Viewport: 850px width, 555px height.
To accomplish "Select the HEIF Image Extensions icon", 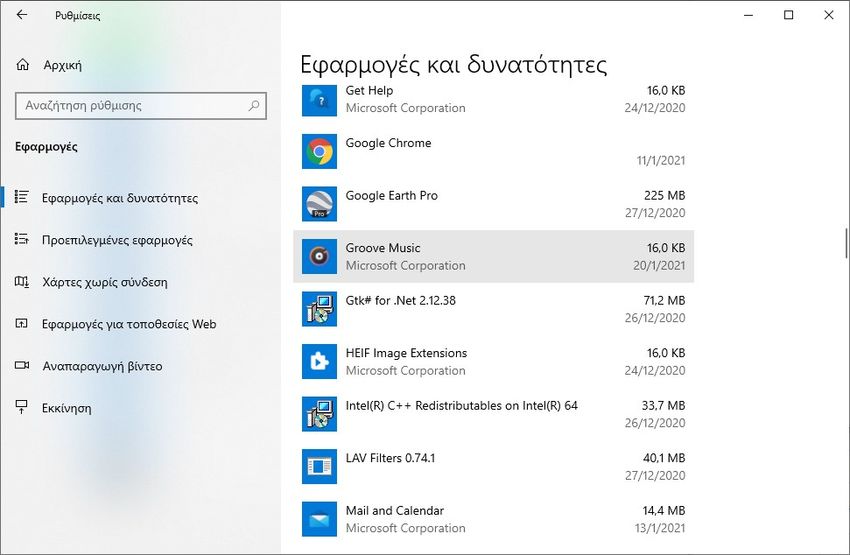I will [319, 362].
